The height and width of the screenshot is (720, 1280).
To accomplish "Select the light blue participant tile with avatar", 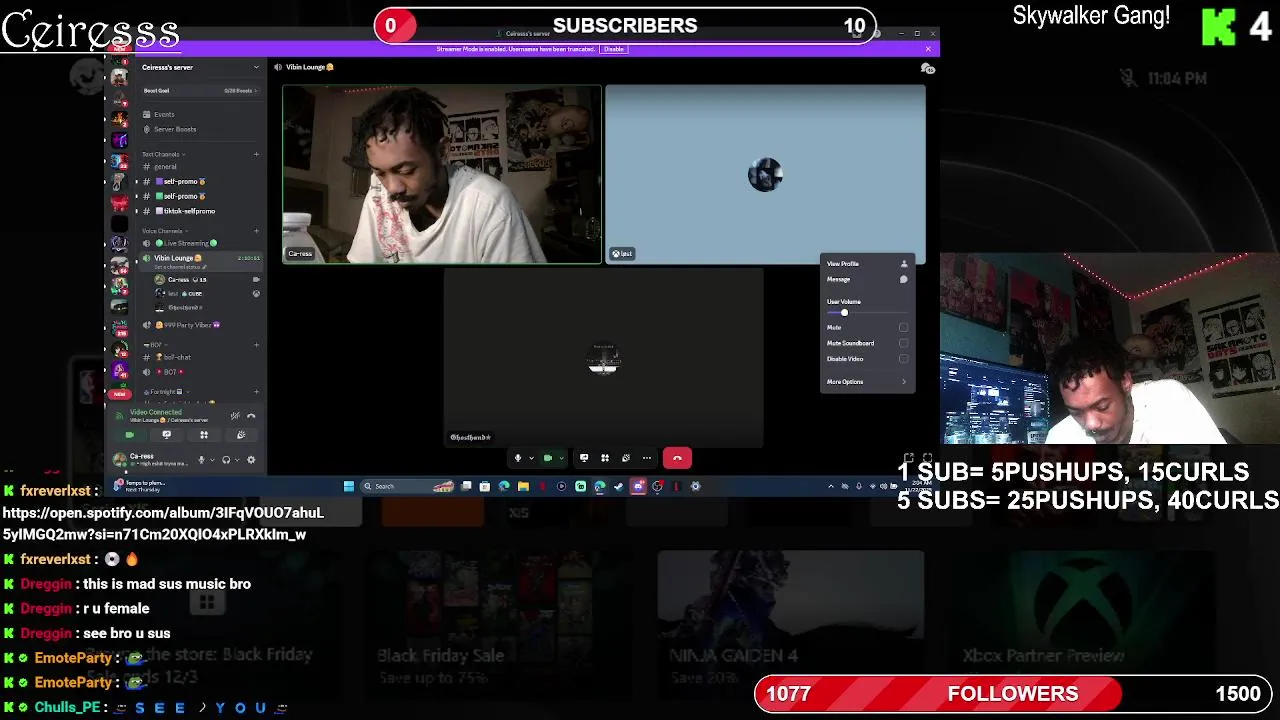I will click(766, 175).
